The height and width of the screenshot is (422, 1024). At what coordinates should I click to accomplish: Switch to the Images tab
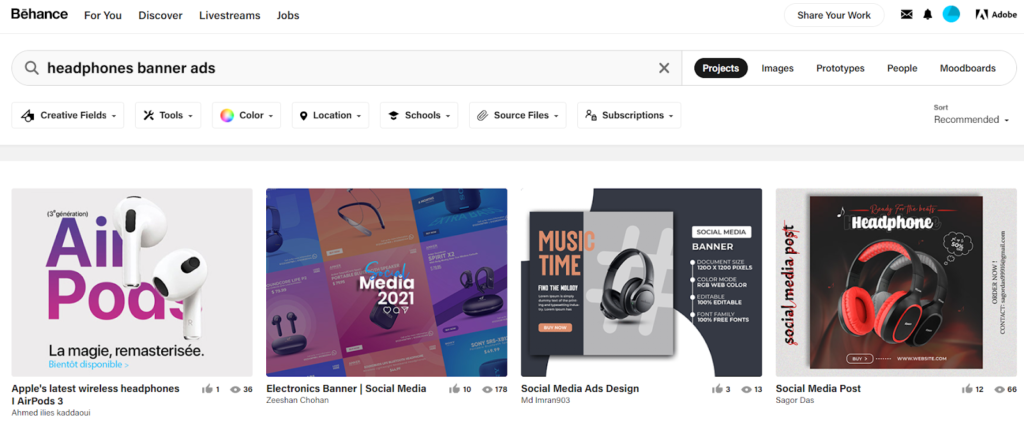click(x=777, y=68)
